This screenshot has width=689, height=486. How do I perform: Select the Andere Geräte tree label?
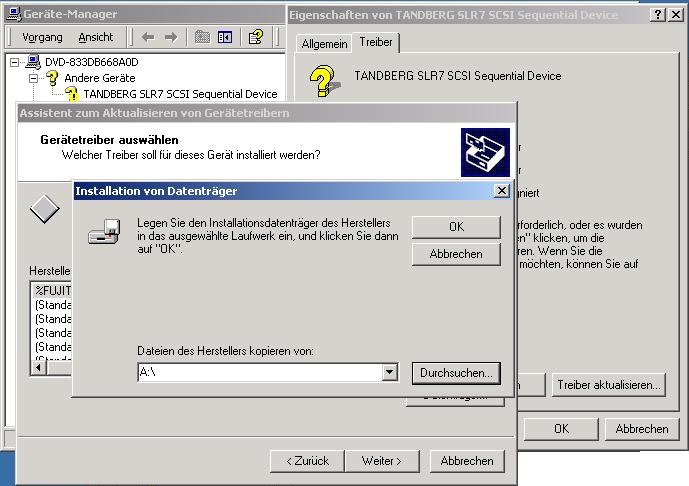point(100,78)
